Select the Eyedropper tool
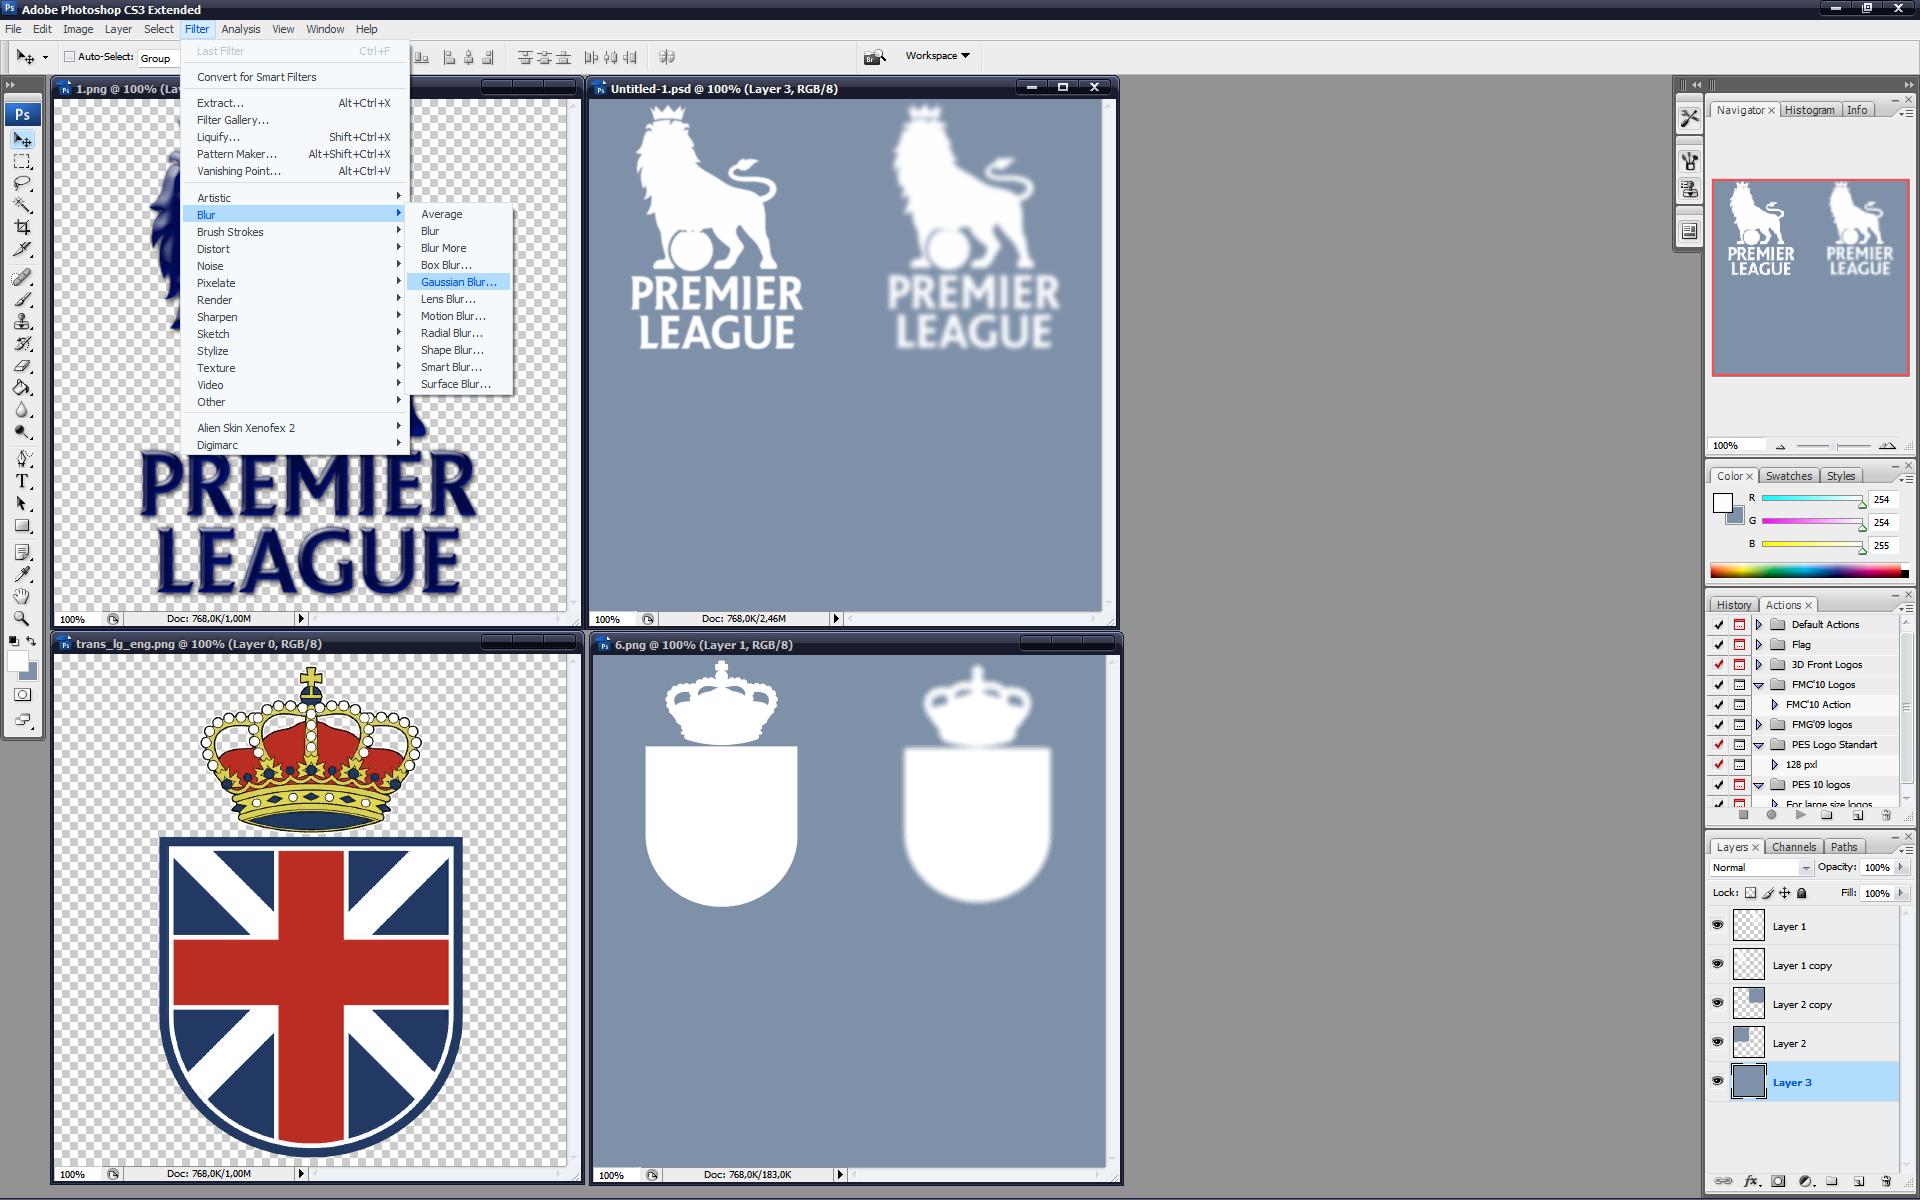 point(22,574)
